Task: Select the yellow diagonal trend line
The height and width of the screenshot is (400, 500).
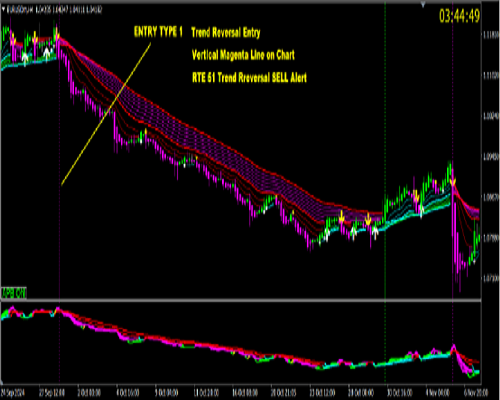Action: (106, 114)
